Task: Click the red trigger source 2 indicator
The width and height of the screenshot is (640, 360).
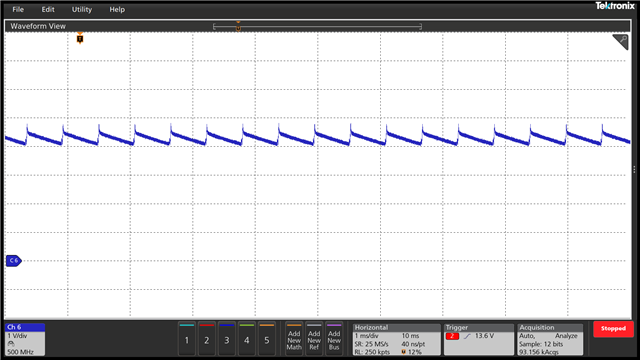Action: [x=452, y=336]
